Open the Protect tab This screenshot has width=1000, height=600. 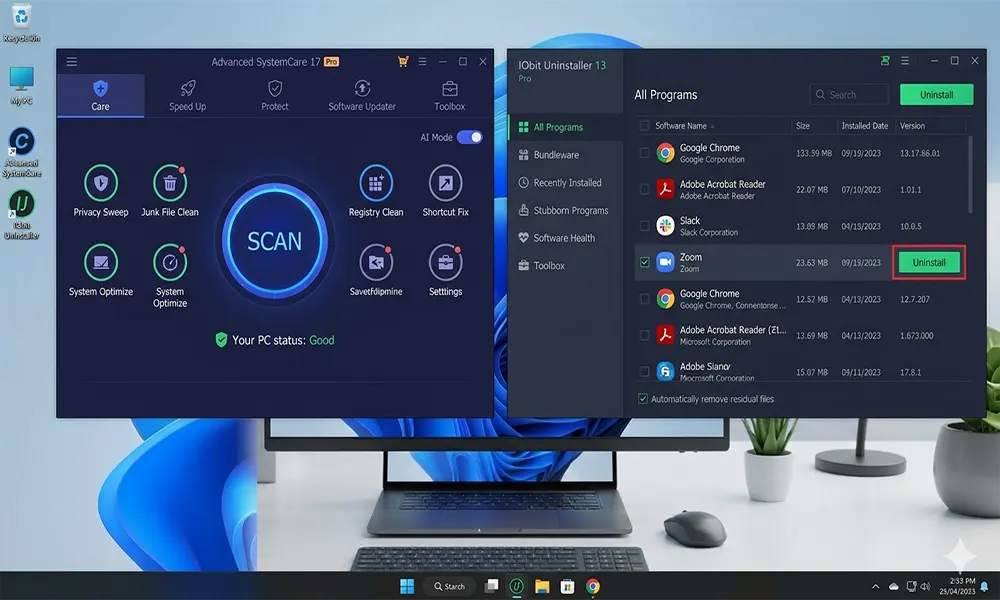(275, 96)
